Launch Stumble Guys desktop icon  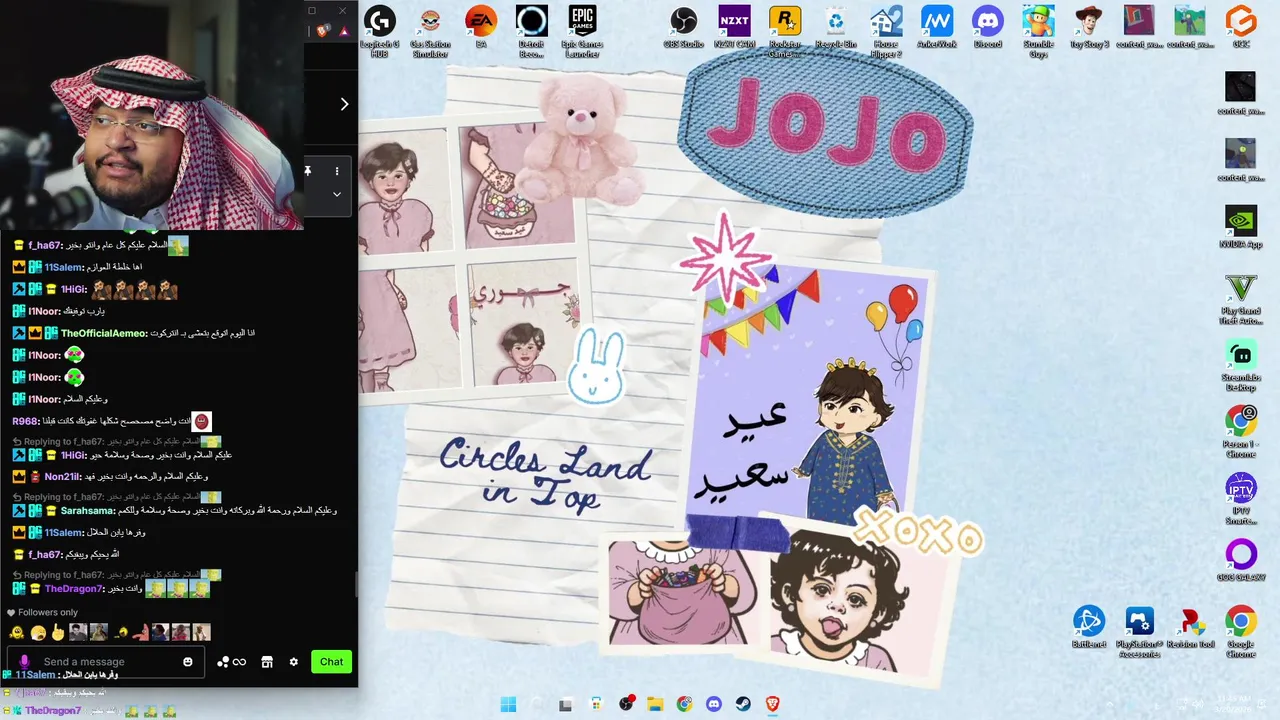(1038, 30)
